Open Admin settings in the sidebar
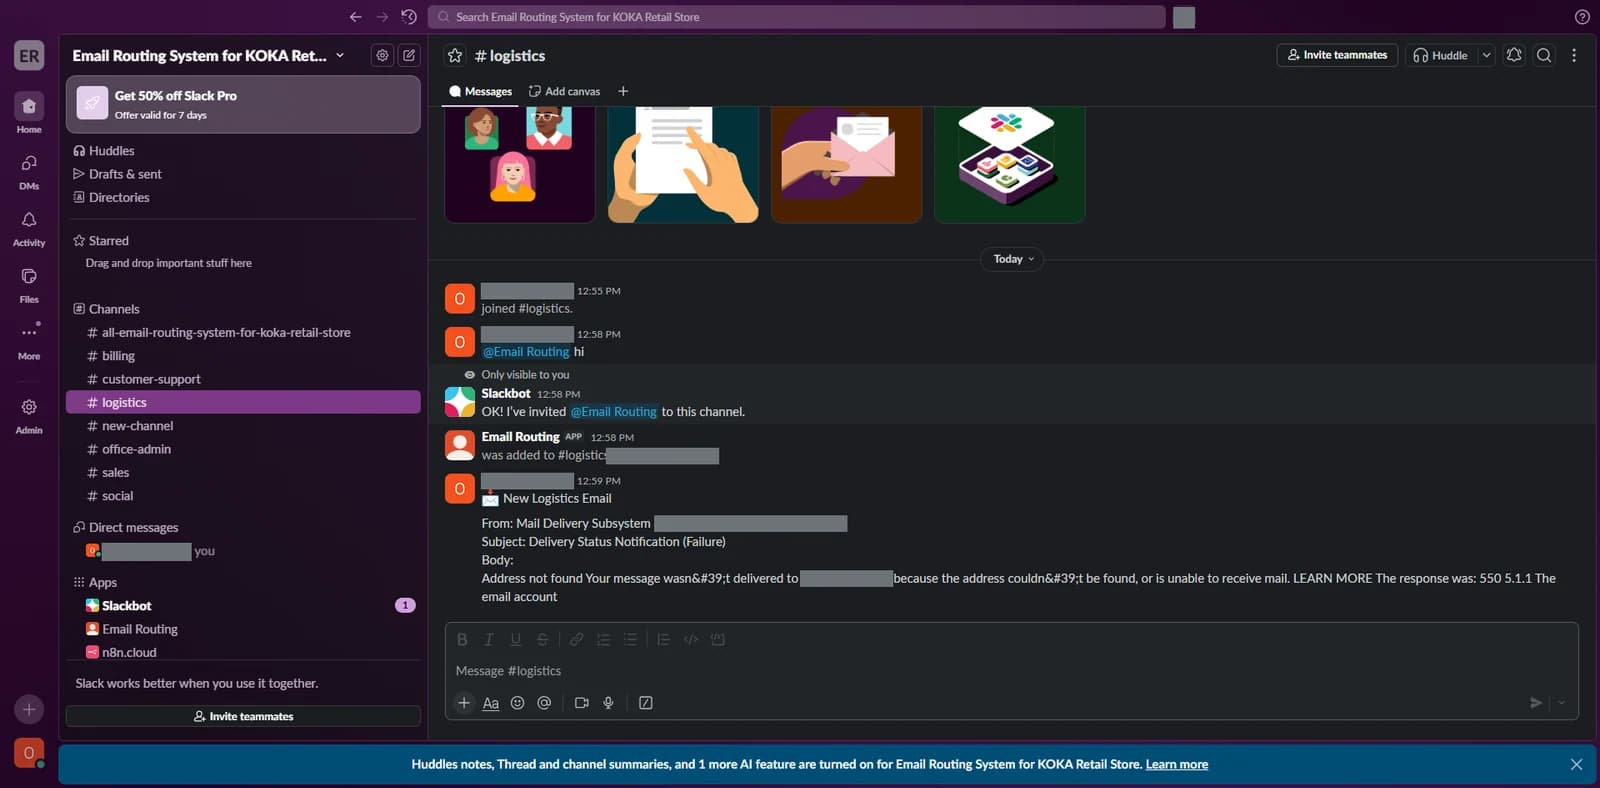This screenshot has width=1600, height=788. [x=29, y=415]
